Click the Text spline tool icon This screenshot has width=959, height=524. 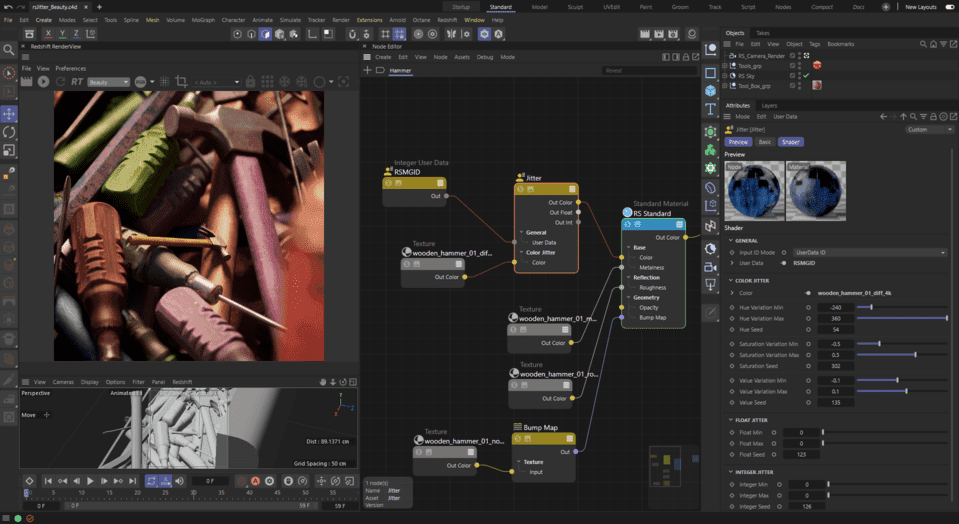point(710,109)
